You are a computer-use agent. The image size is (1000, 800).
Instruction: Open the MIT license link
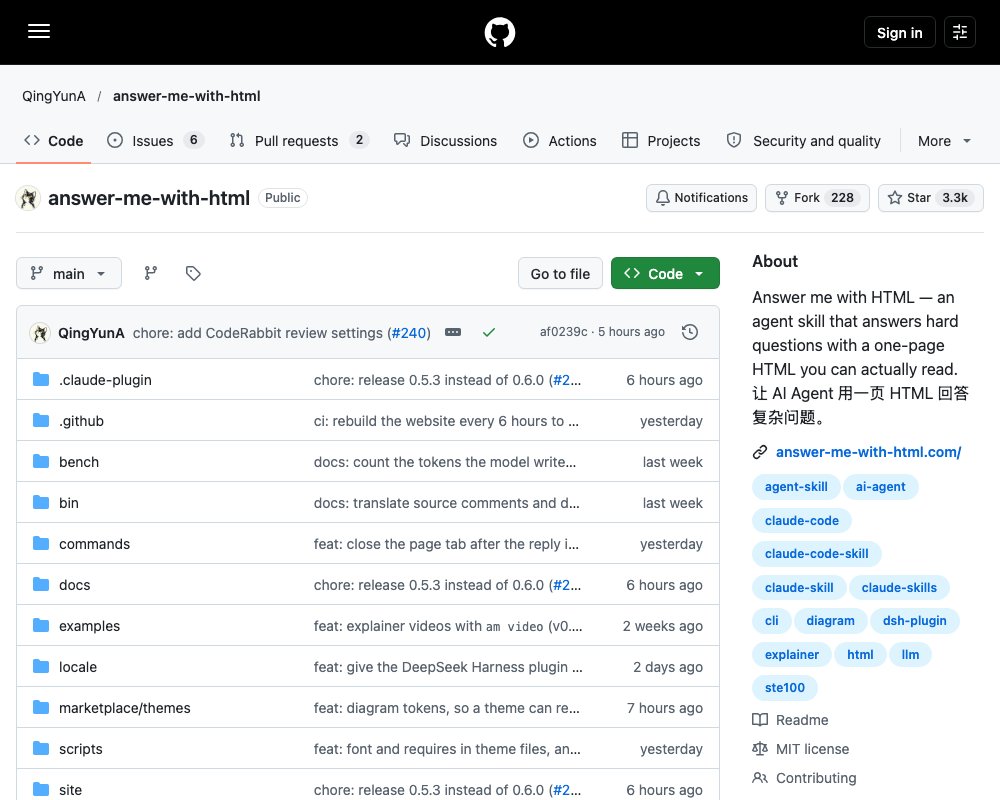click(812, 749)
